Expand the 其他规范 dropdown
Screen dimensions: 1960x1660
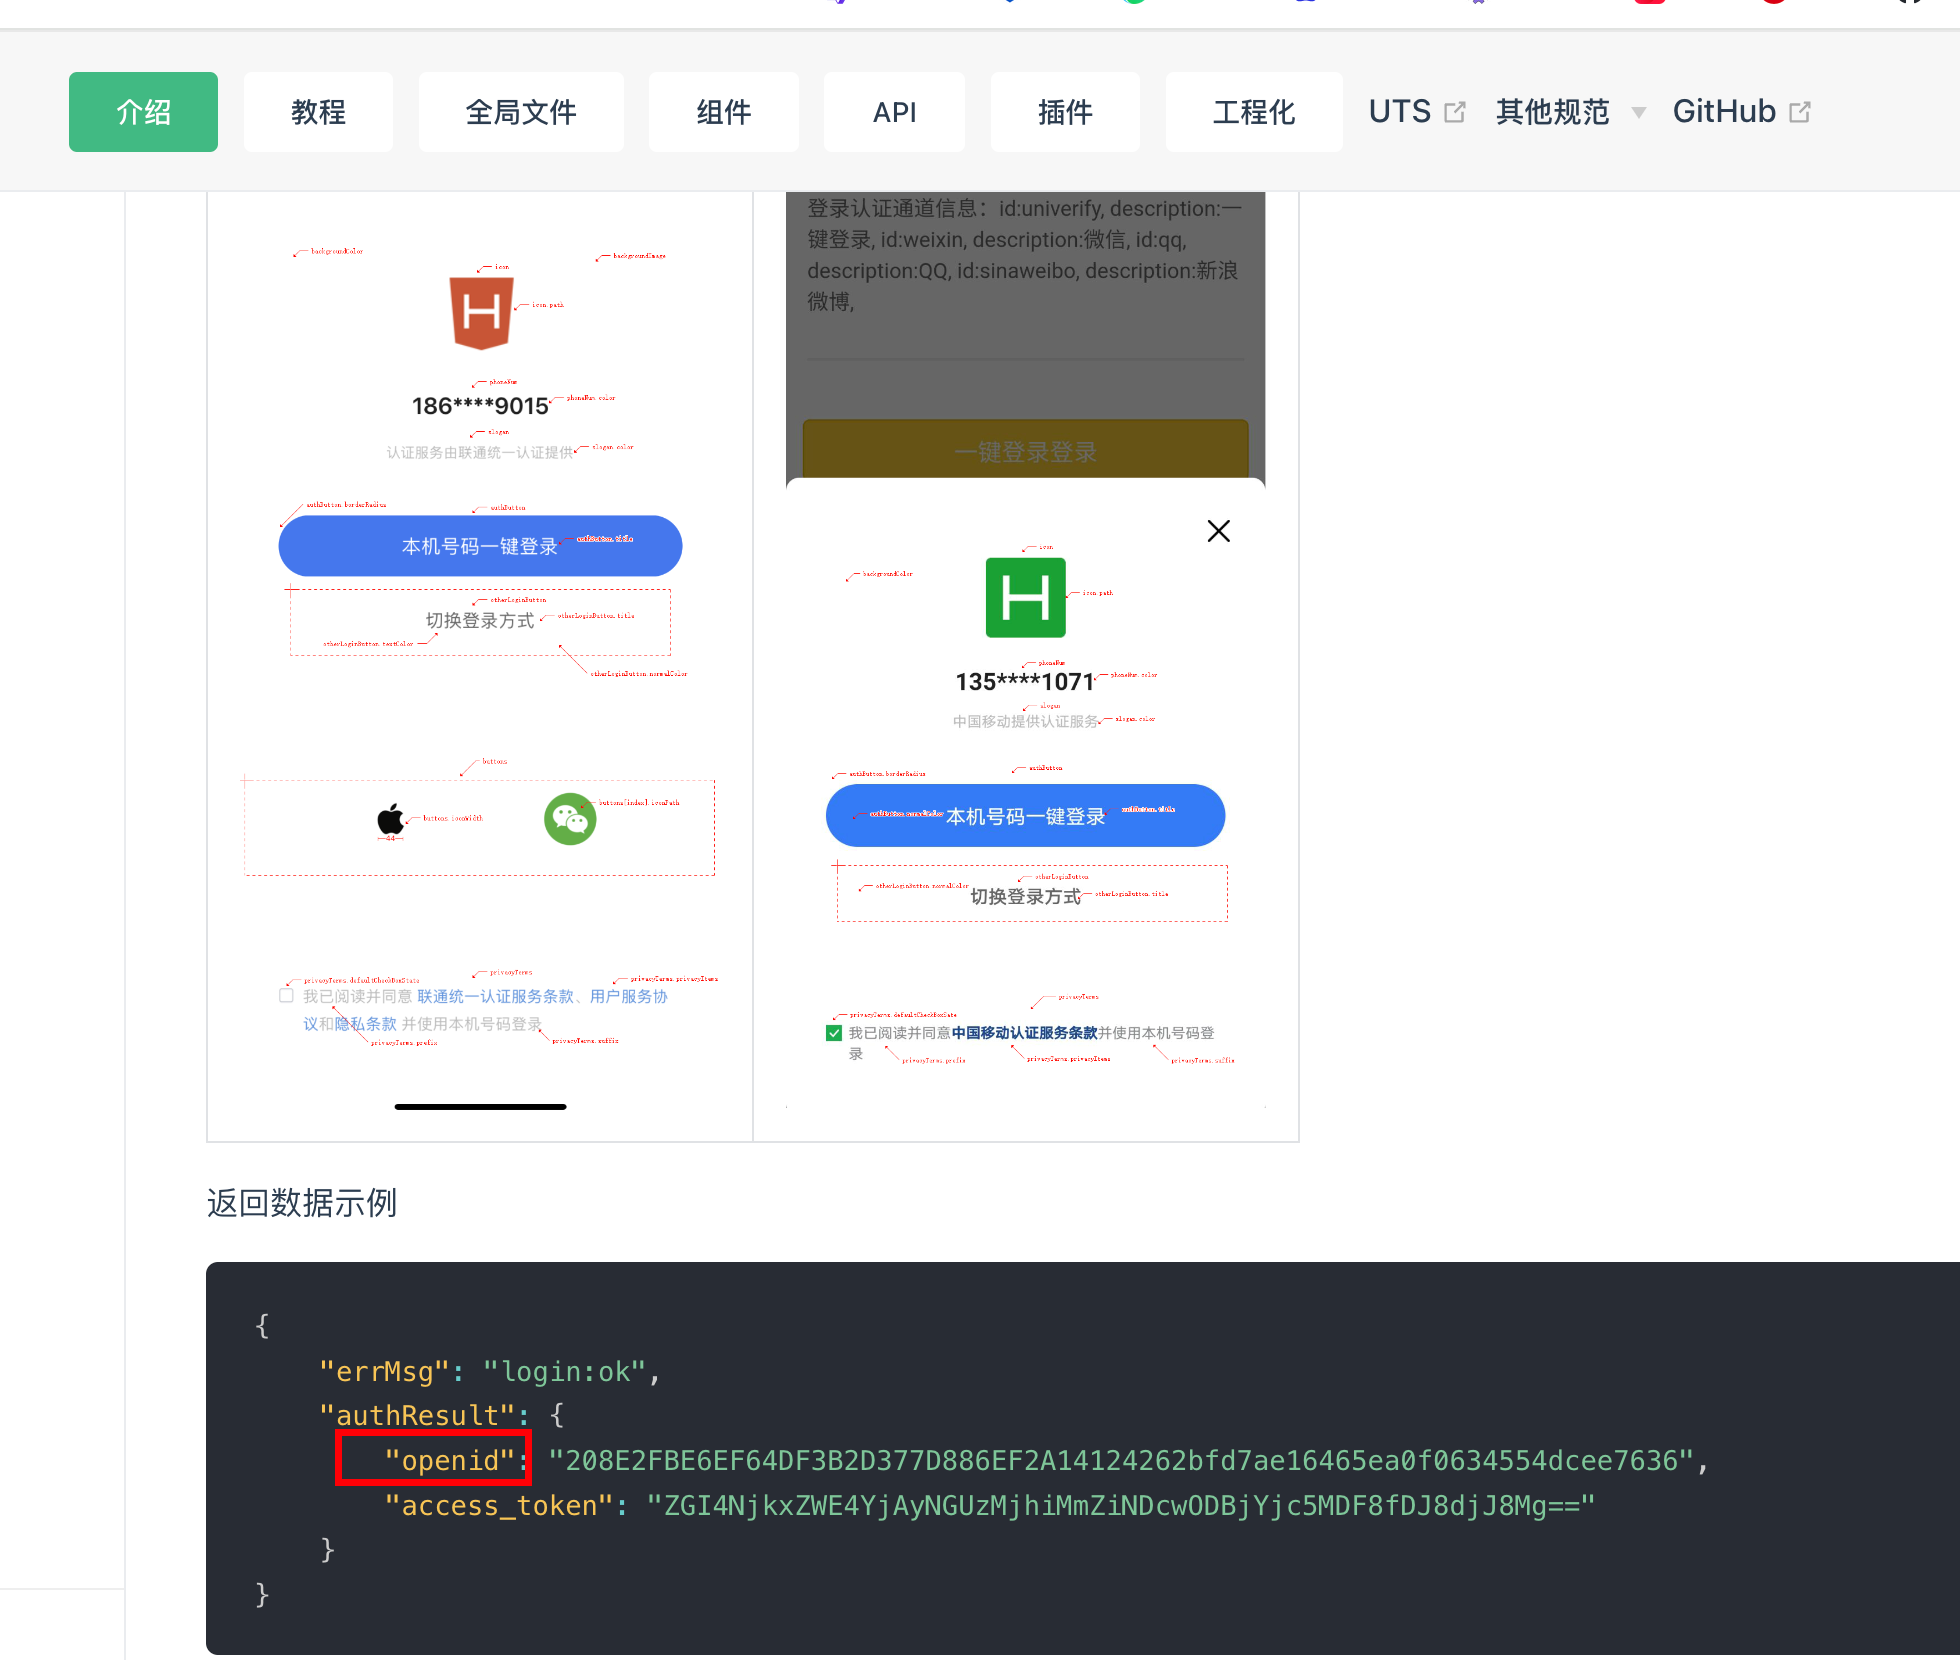pos(1570,112)
